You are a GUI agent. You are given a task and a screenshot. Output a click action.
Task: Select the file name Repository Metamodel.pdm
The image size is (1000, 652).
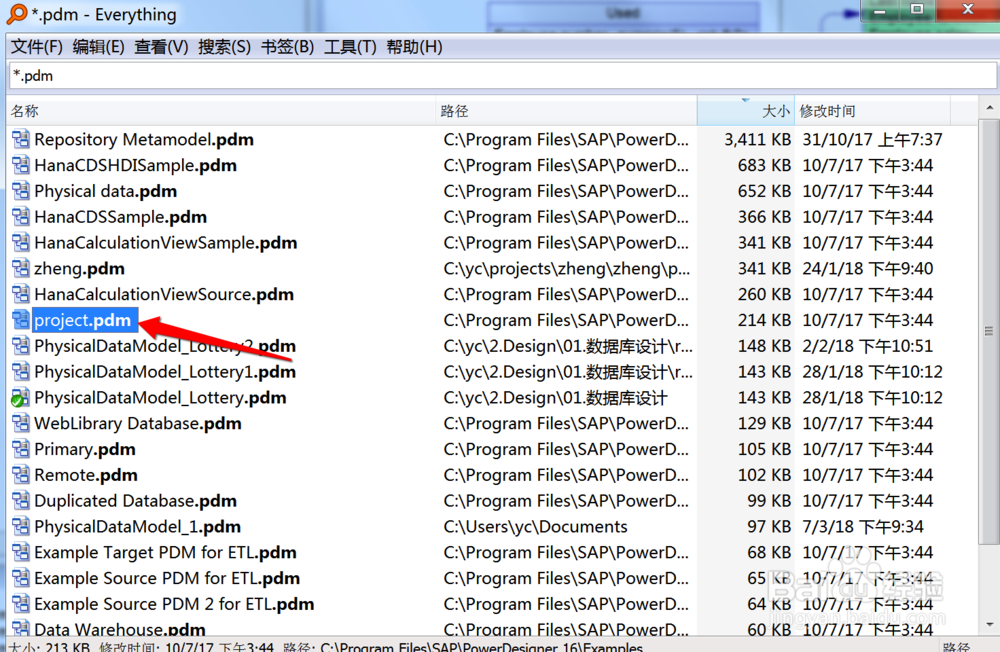pos(144,139)
